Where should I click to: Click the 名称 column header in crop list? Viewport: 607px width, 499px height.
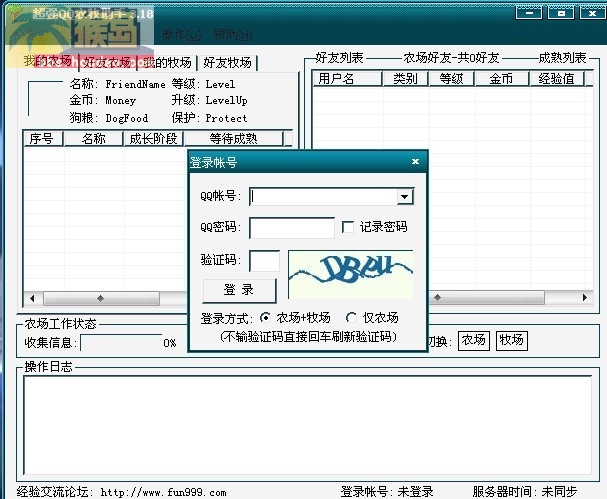tap(93, 139)
